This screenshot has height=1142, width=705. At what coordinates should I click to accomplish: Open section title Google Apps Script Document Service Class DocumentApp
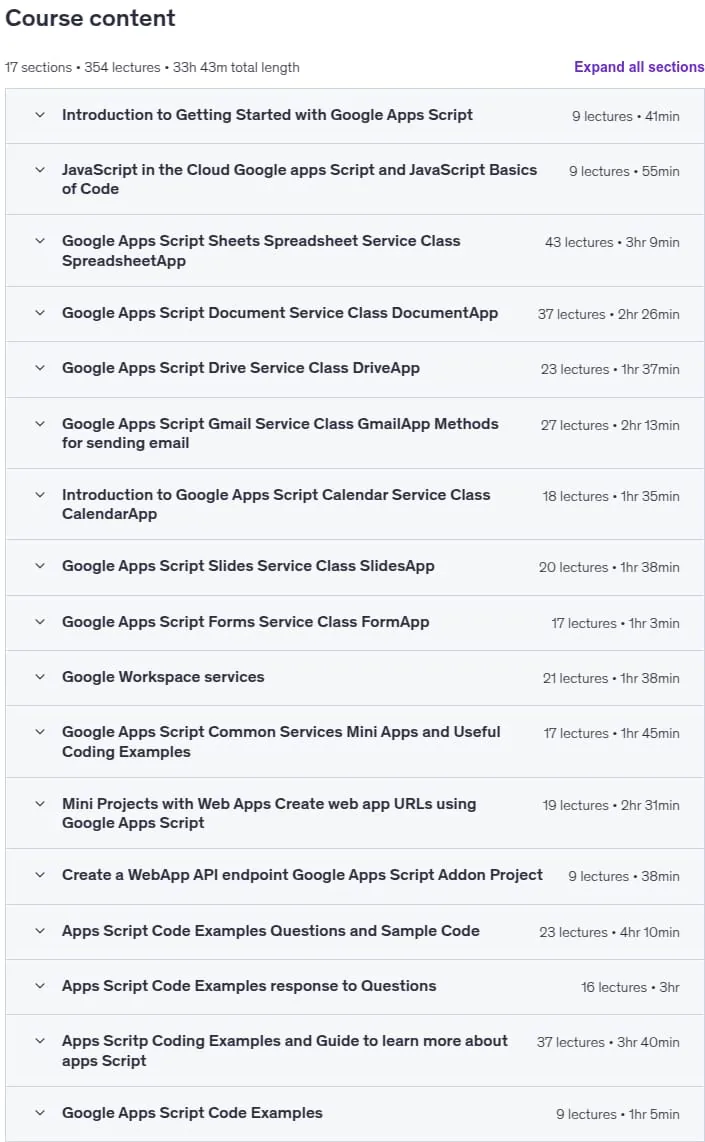[x=280, y=313]
